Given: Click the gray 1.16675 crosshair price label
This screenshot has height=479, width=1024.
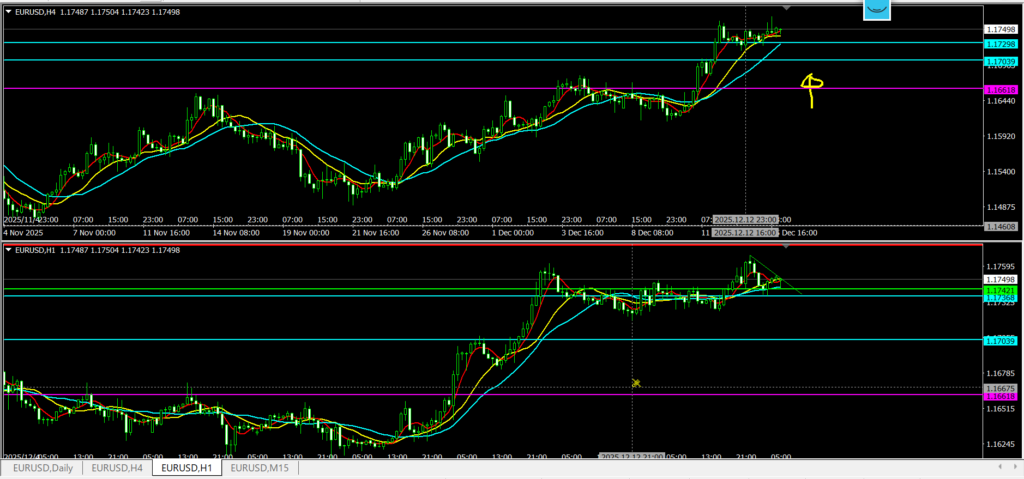Looking at the screenshot, I should click(x=1001, y=388).
